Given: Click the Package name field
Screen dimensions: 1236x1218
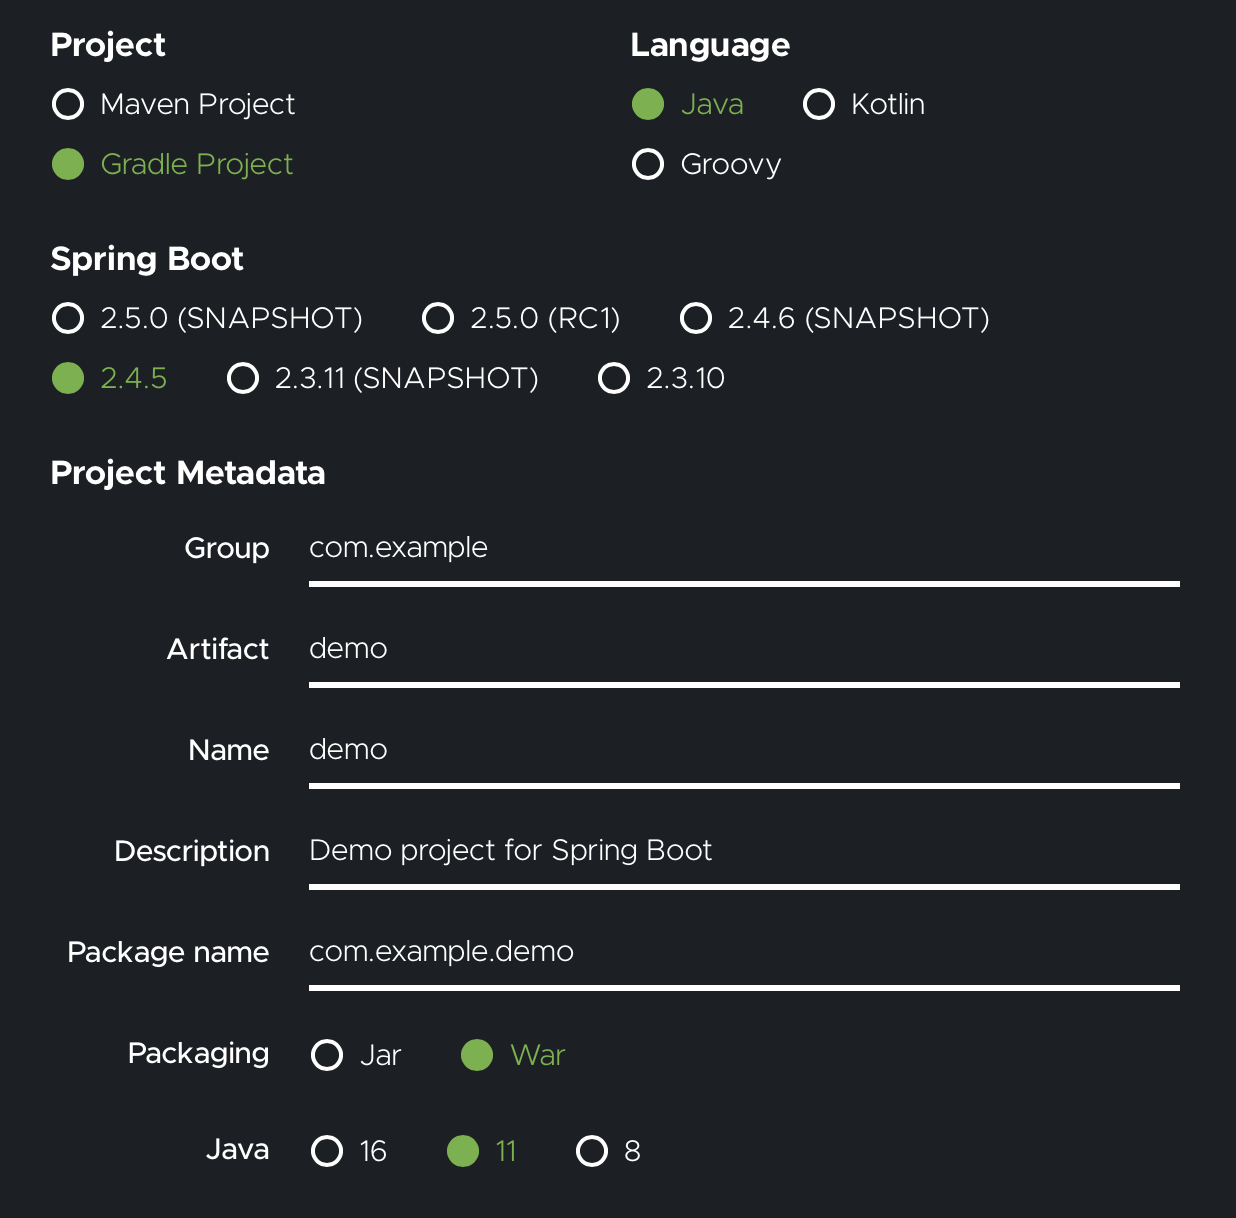Looking at the screenshot, I should click(744, 952).
